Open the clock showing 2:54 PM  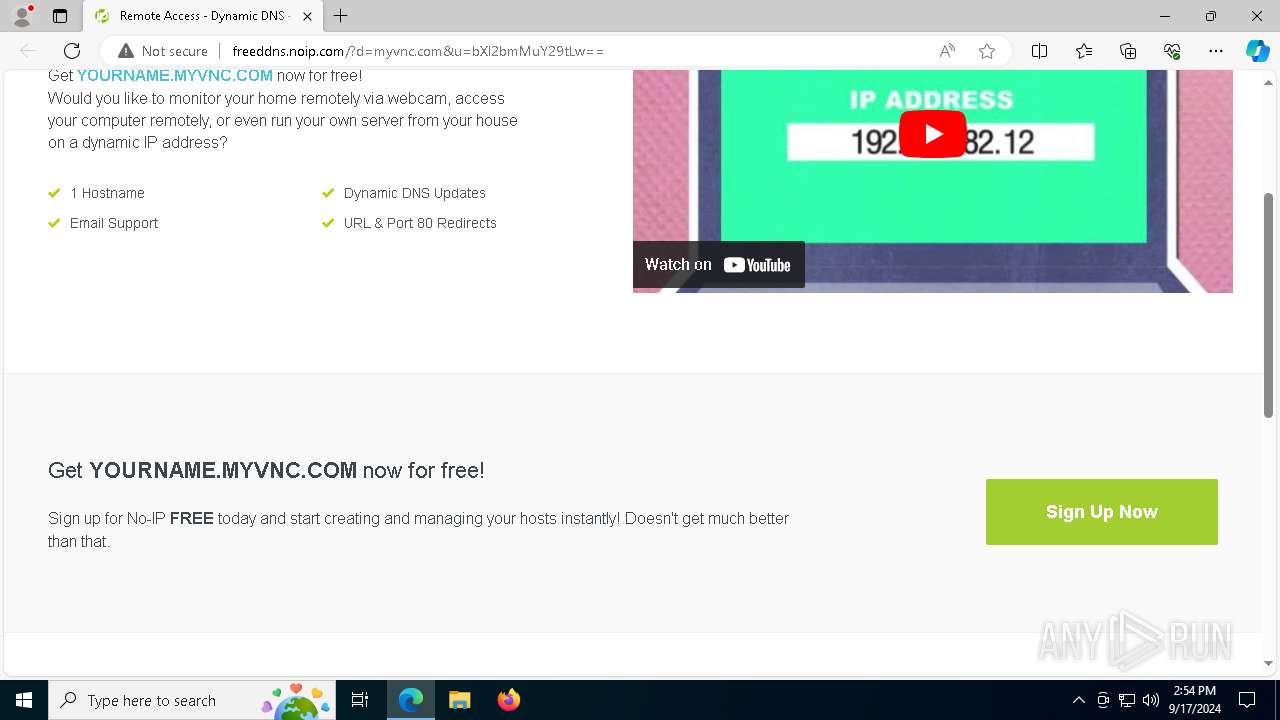[x=1194, y=700]
